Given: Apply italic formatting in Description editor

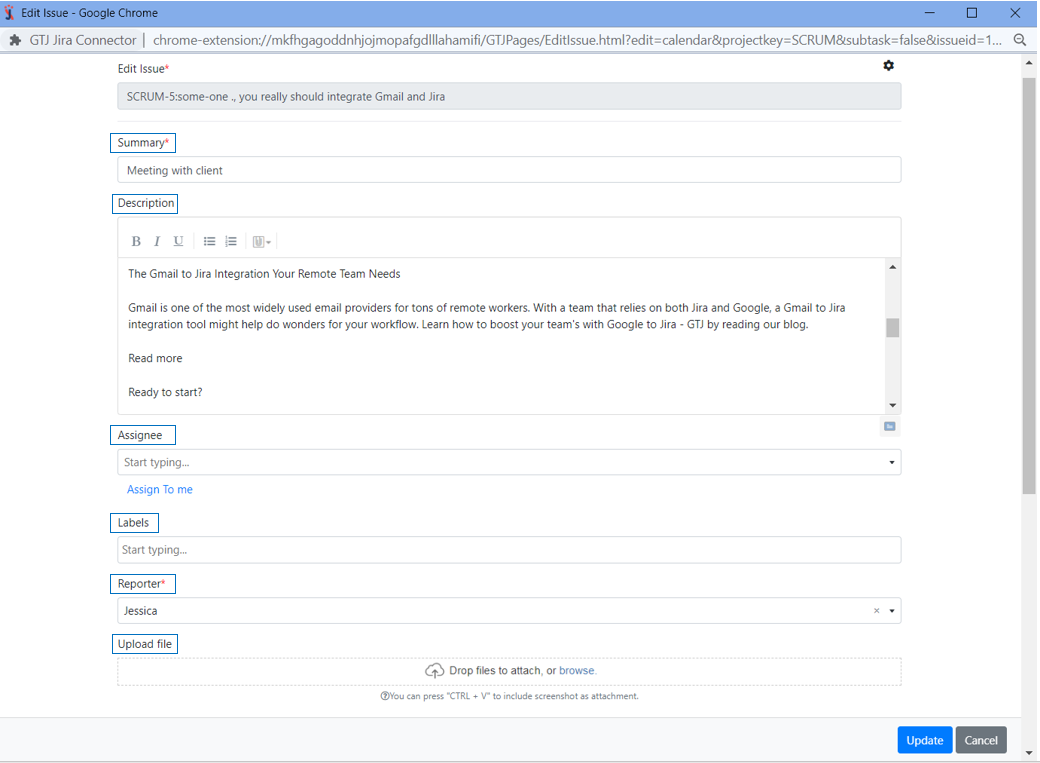Looking at the screenshot, I should [157, 241].
